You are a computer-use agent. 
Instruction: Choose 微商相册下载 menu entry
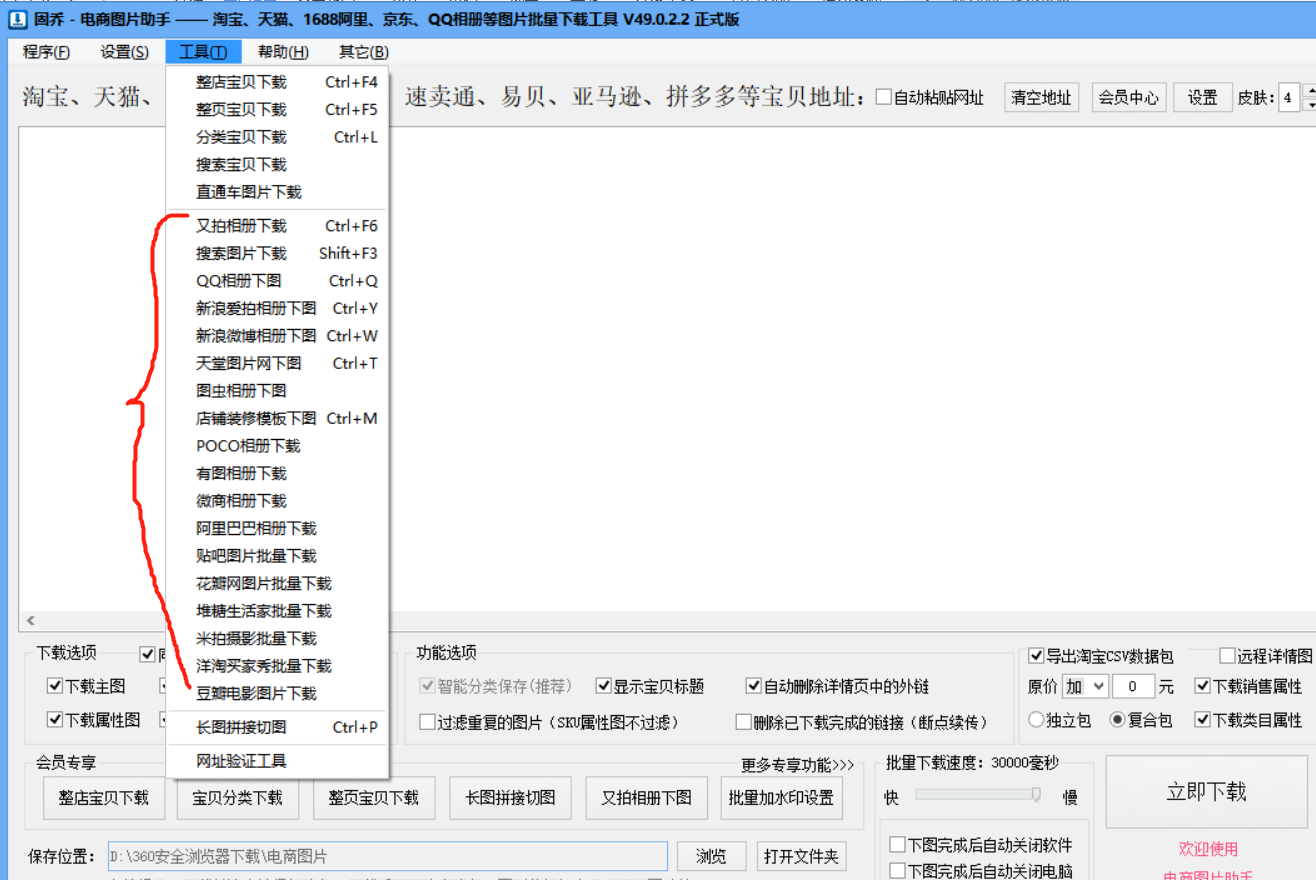277,501
